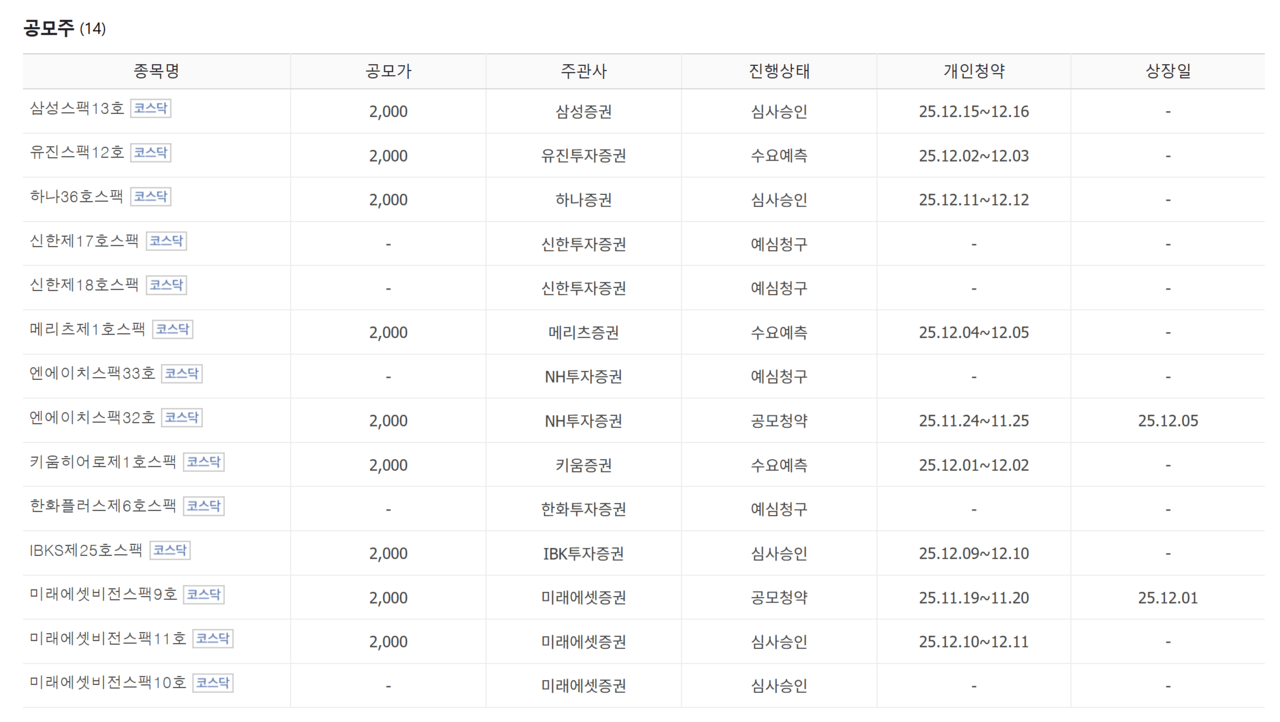
Task: Click the 코스닥 badge beside 엔에이치스팩33호
Action: pyautogui.click(x=181, y=373)
